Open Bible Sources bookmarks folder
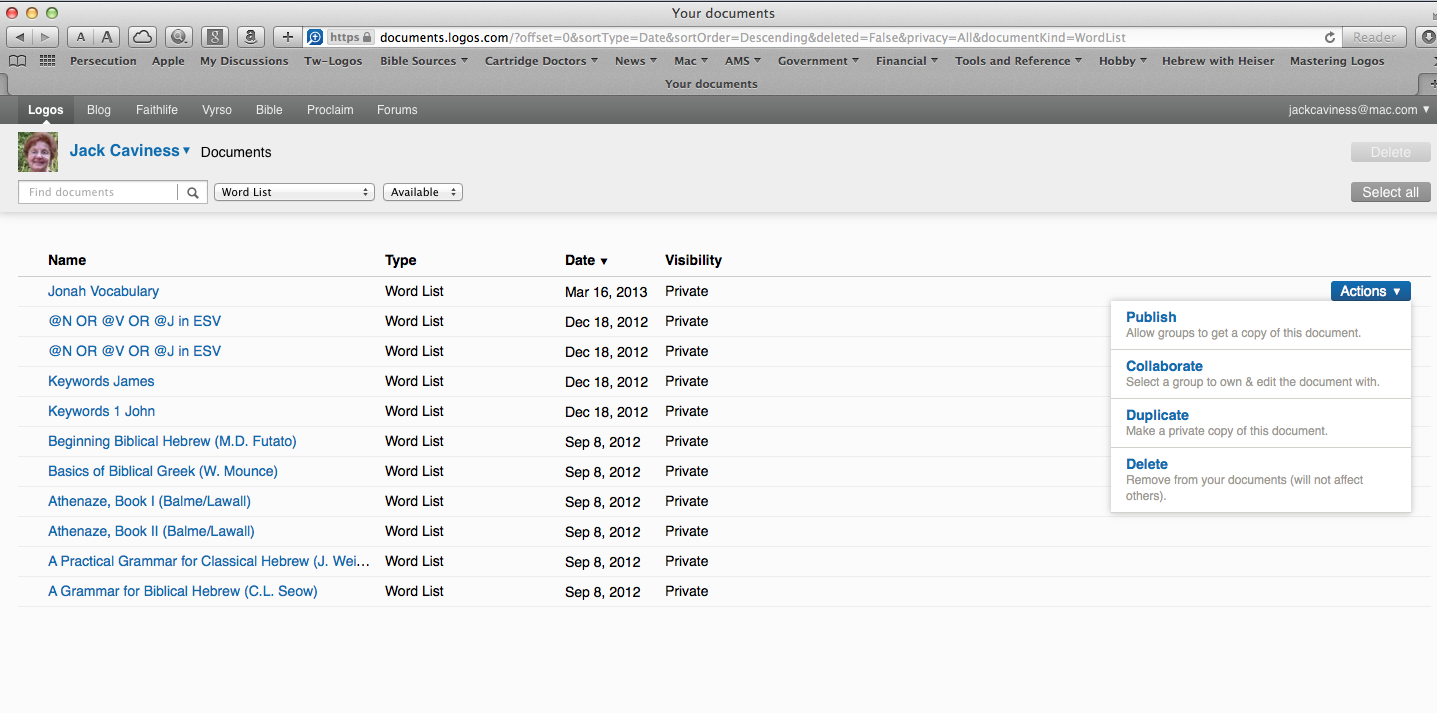 tap(424, 61)
